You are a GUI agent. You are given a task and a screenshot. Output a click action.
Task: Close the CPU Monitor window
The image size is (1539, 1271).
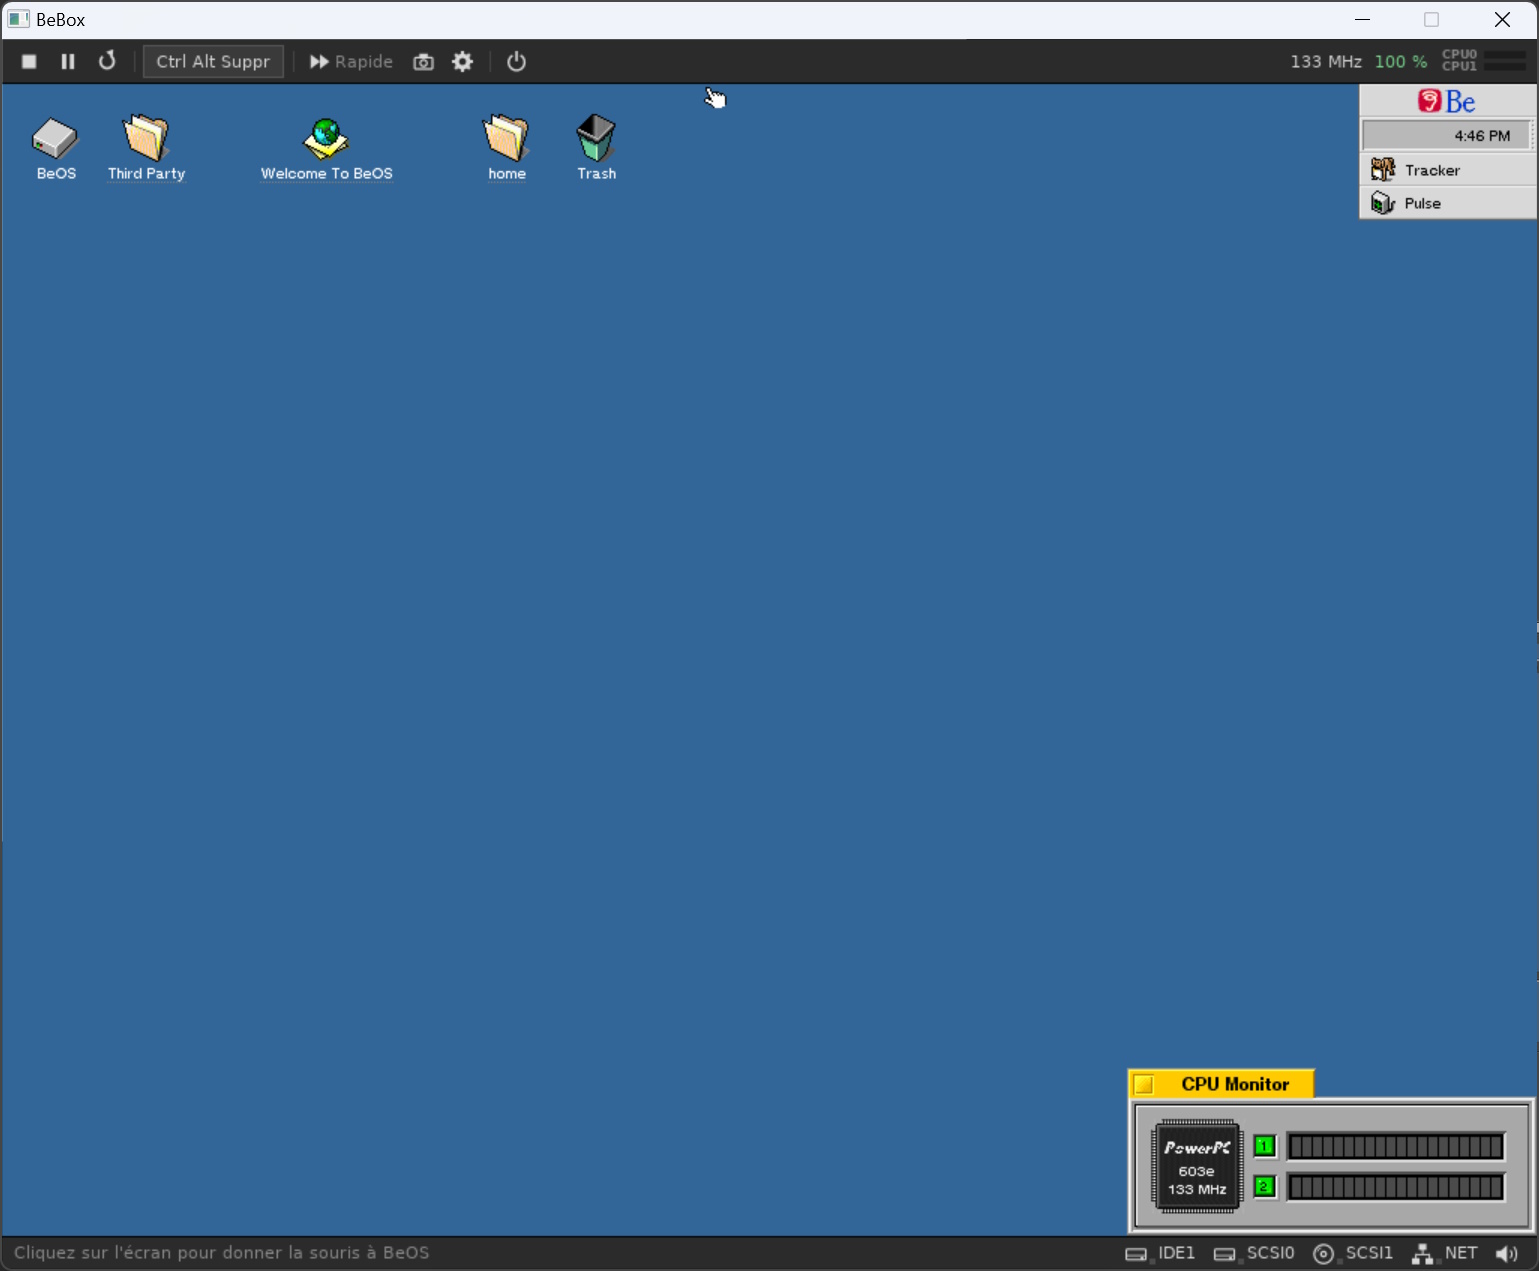pos(1145,1085)
